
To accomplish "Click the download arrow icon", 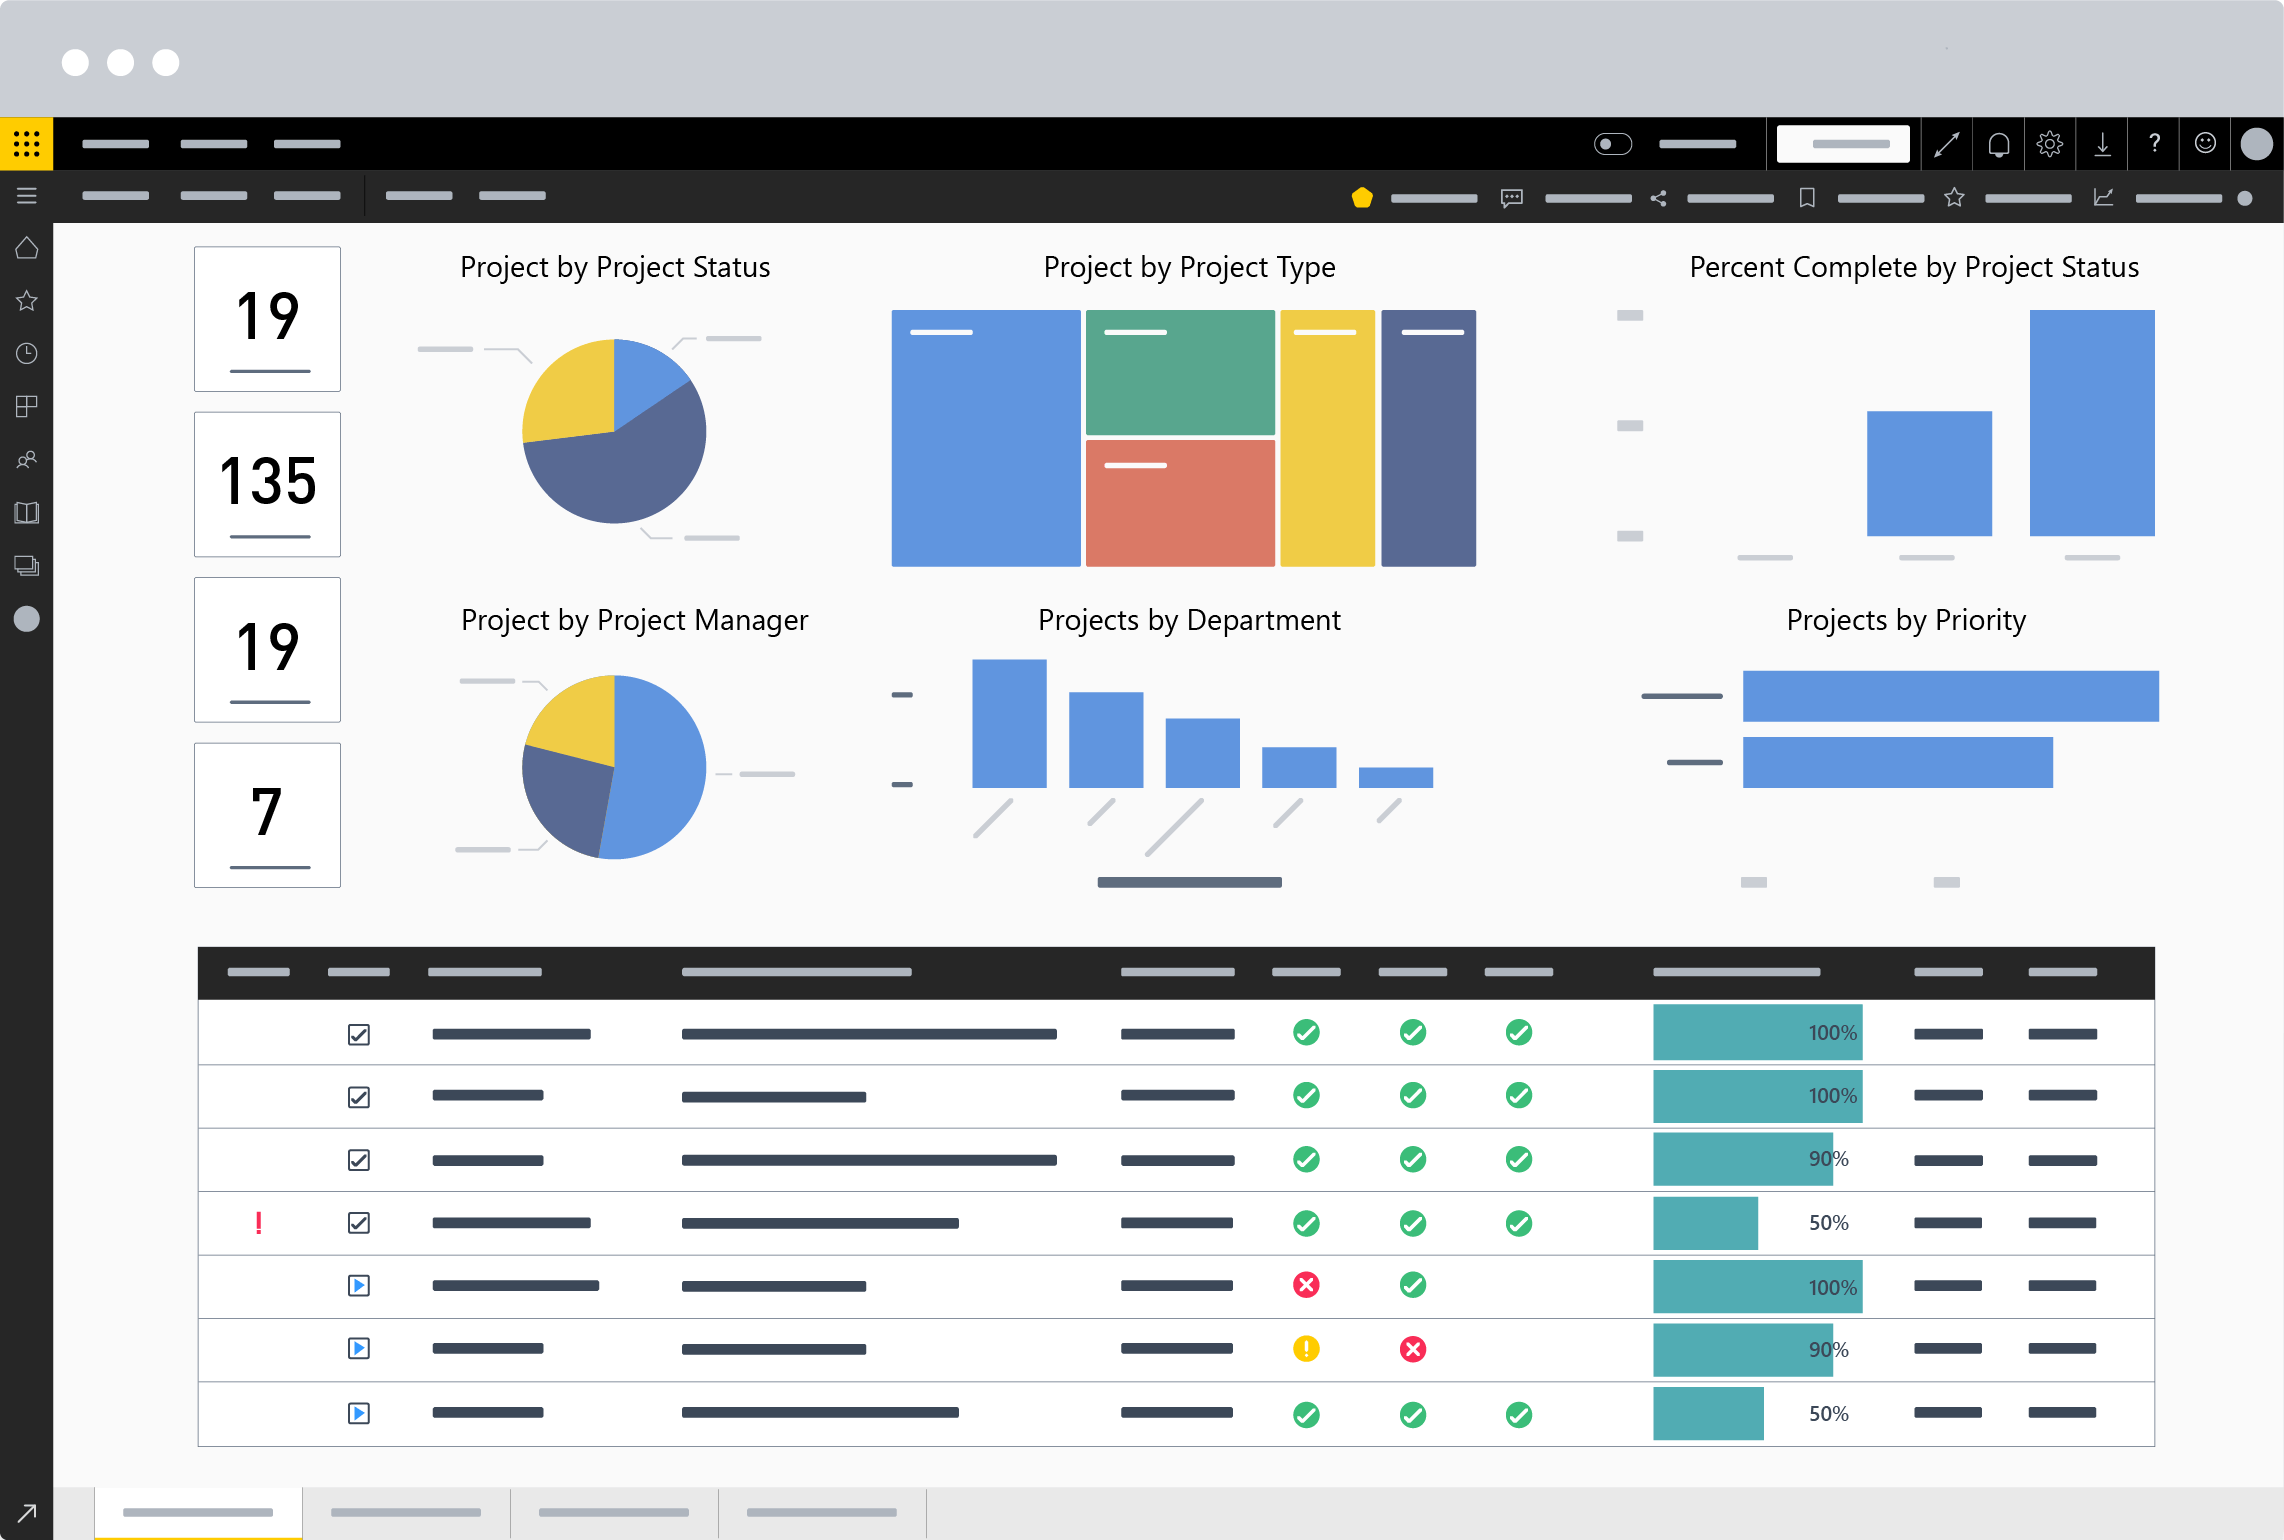I will click(2102, 144).
